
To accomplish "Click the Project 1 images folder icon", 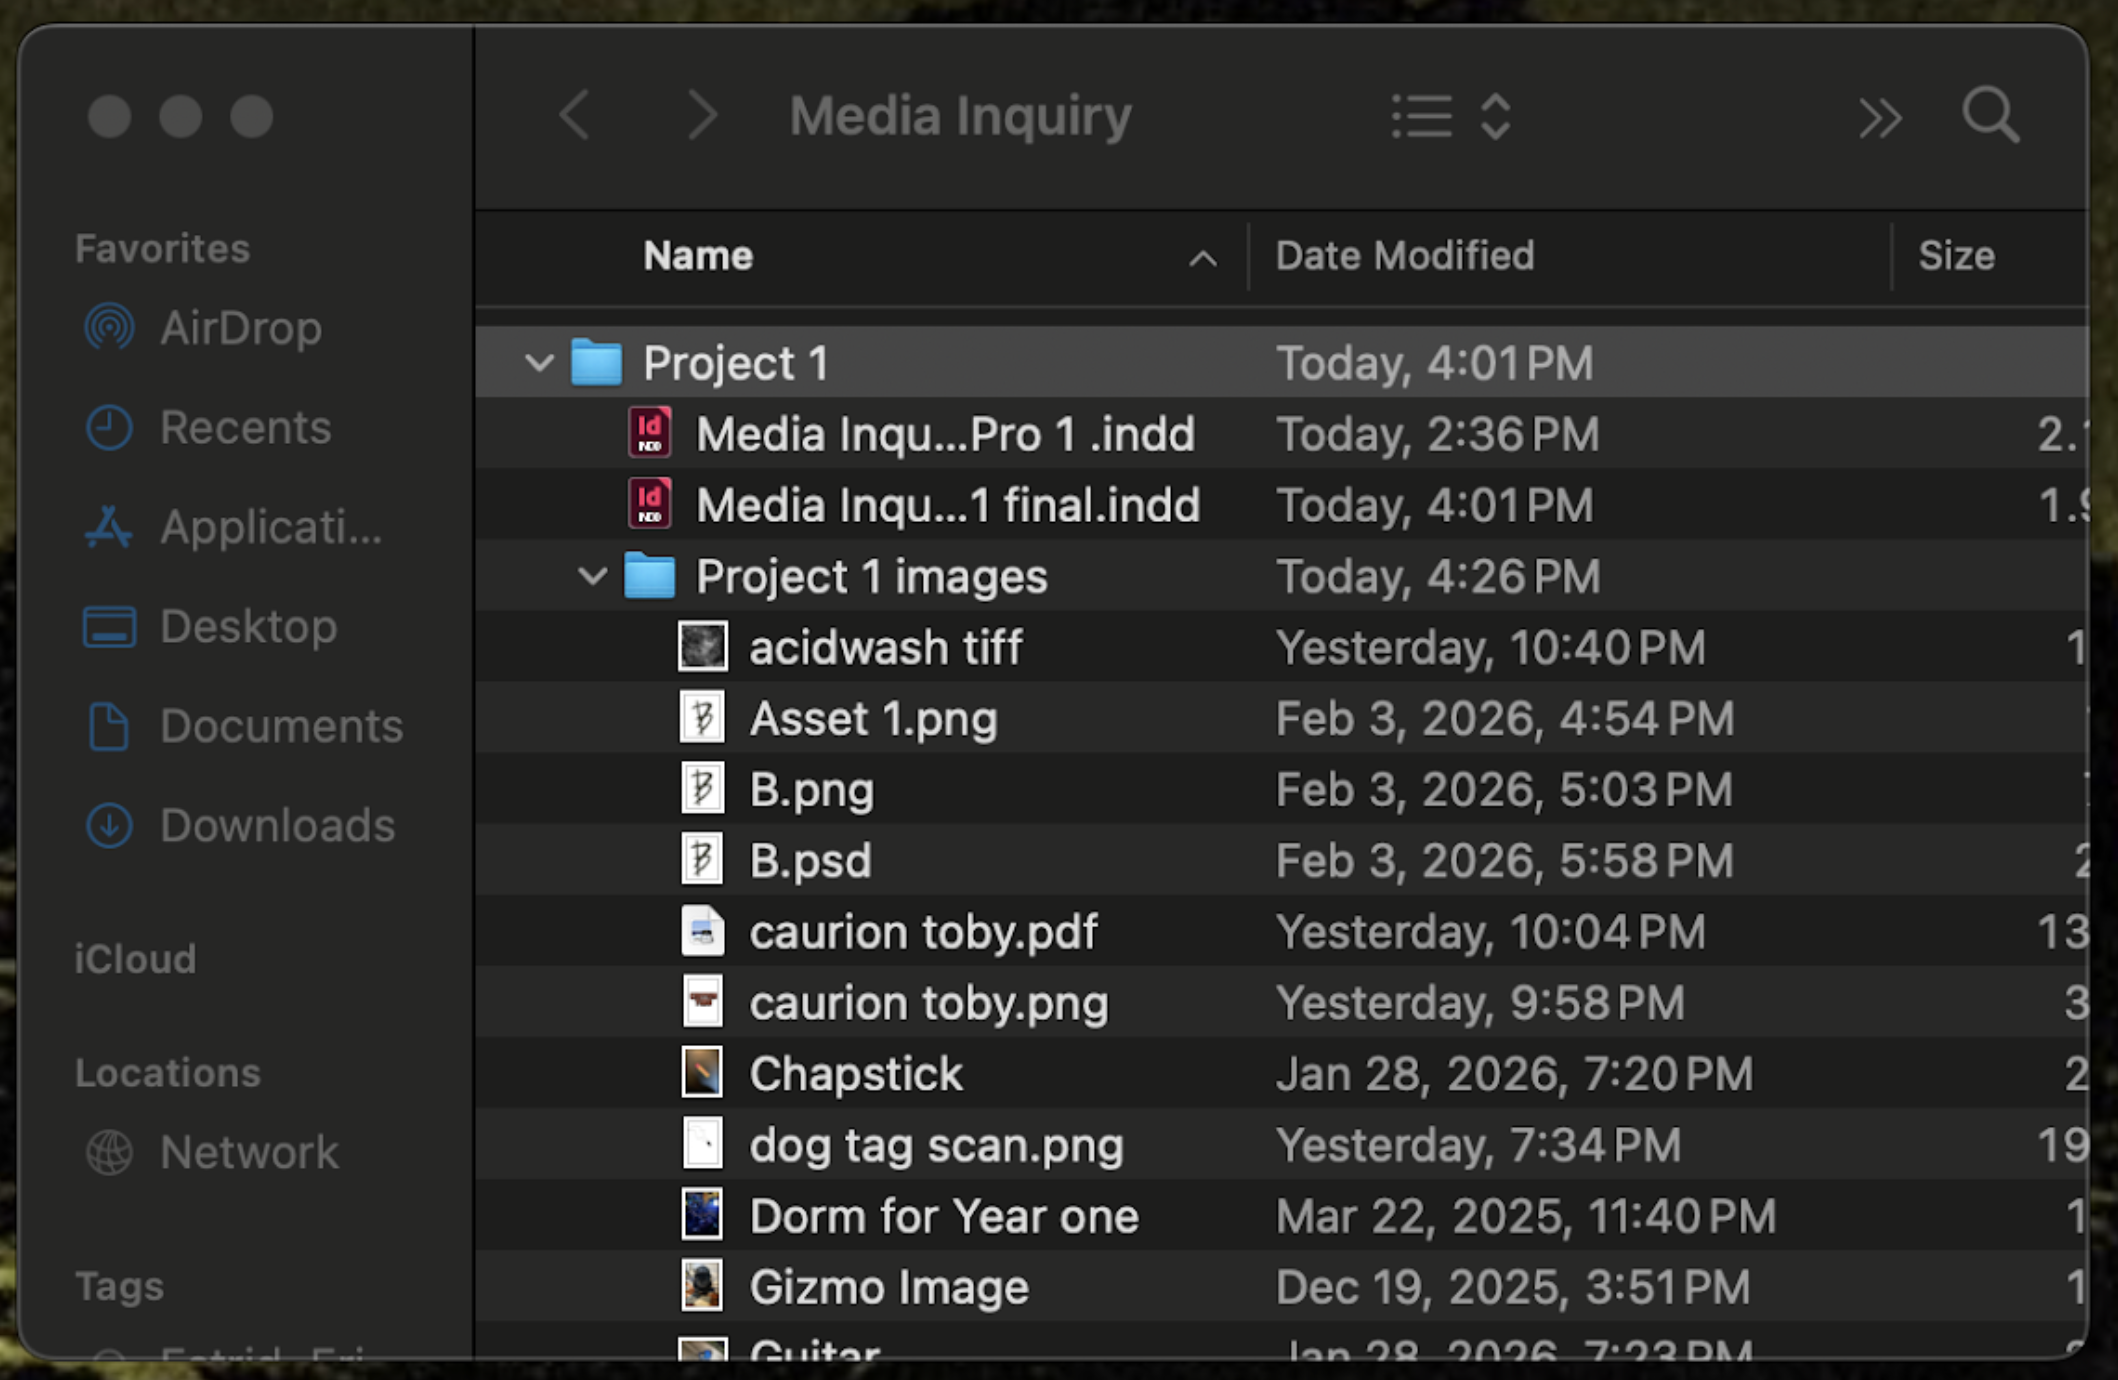I will click(650, 576).
